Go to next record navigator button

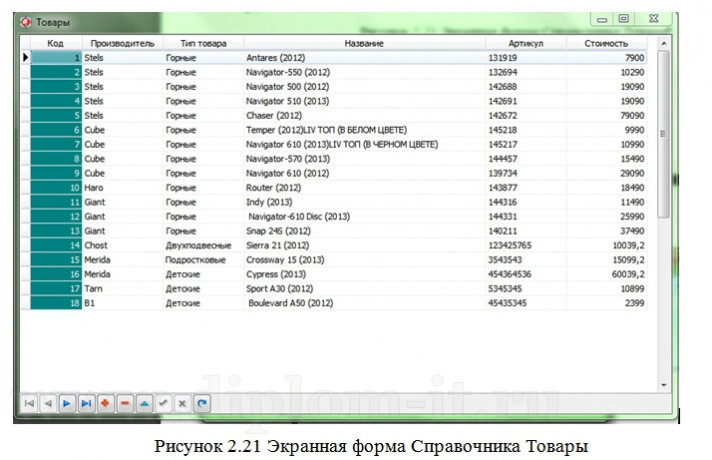pos(67,403)
